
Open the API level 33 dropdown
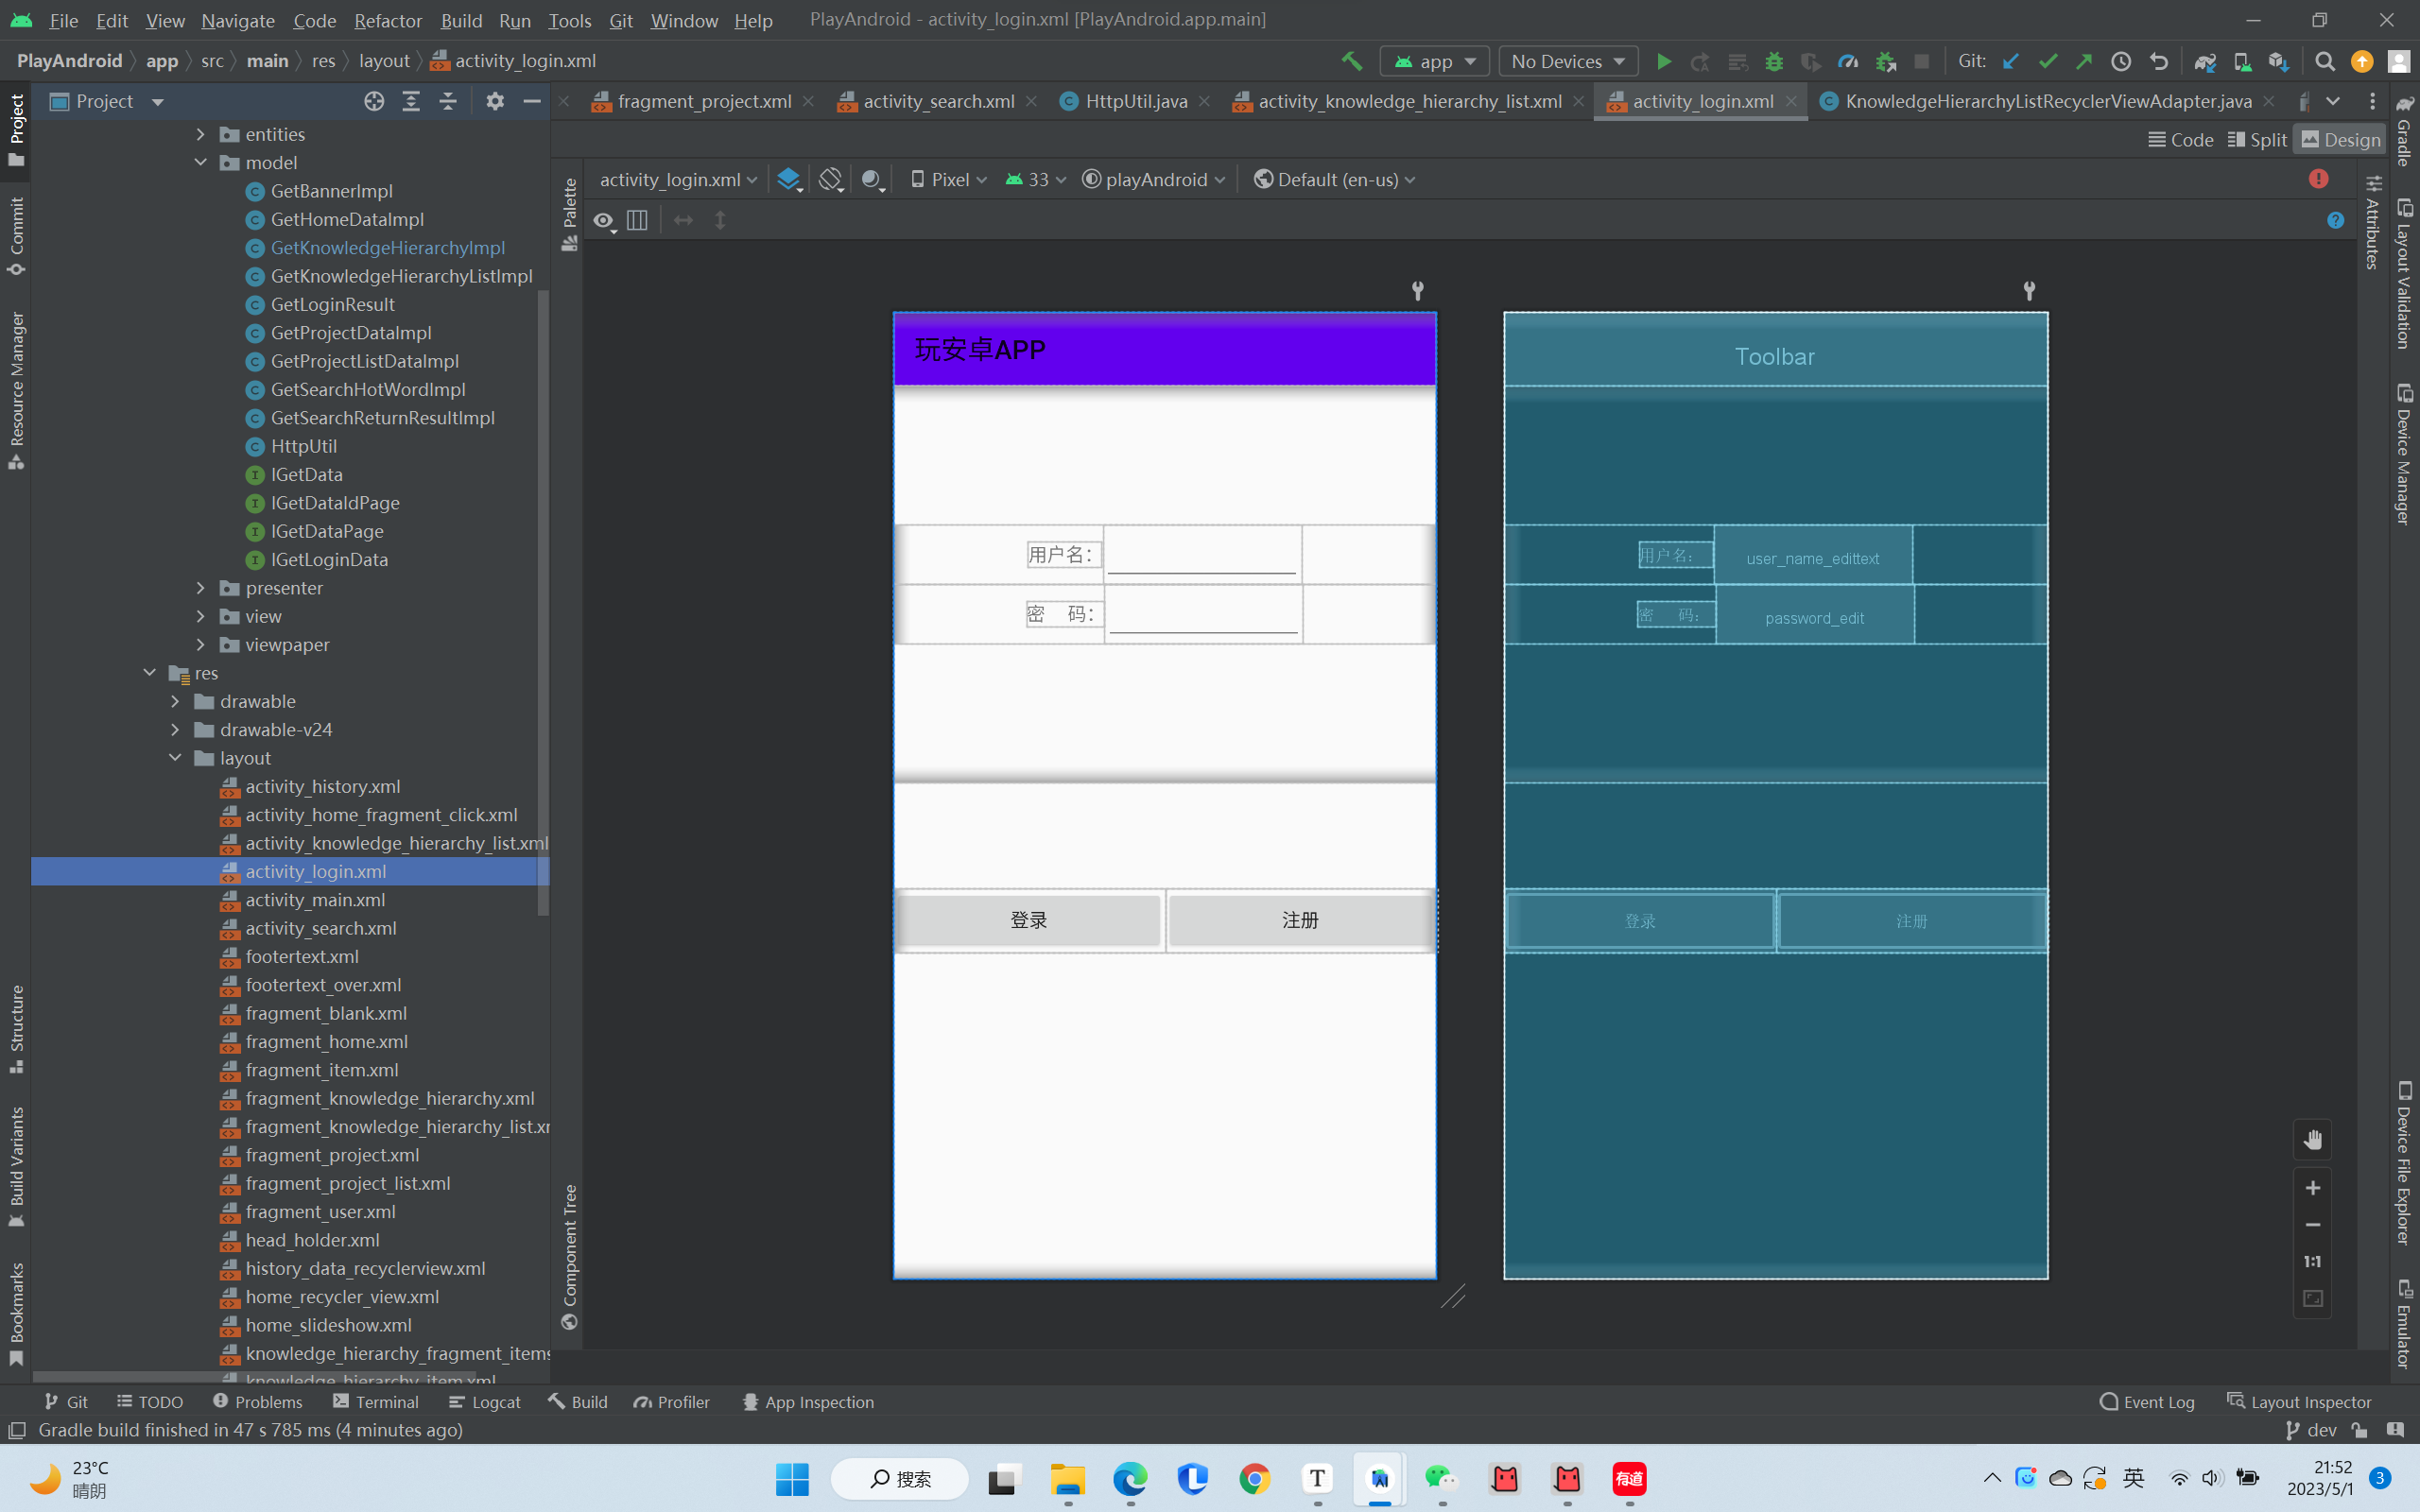coord(1035,179)
